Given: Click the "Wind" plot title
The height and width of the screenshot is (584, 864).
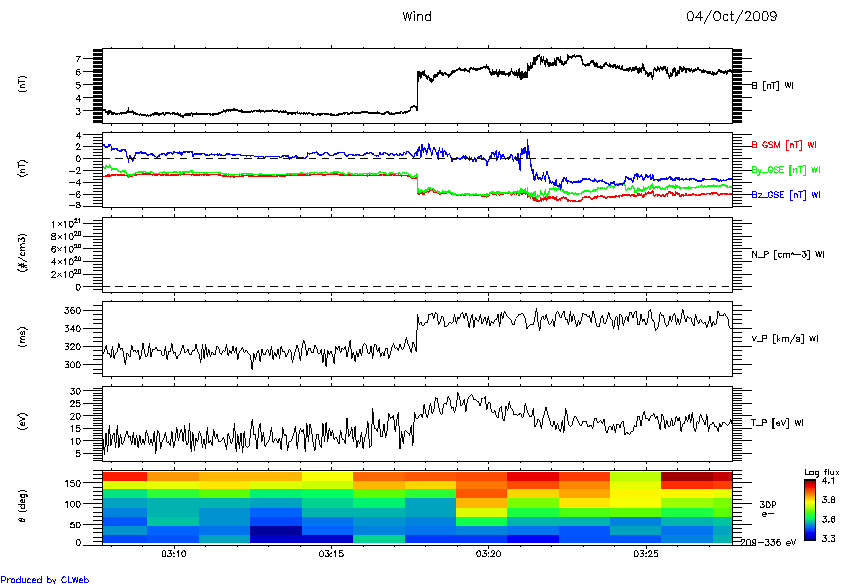Looking at the screenshot, I should coord(417,17).
